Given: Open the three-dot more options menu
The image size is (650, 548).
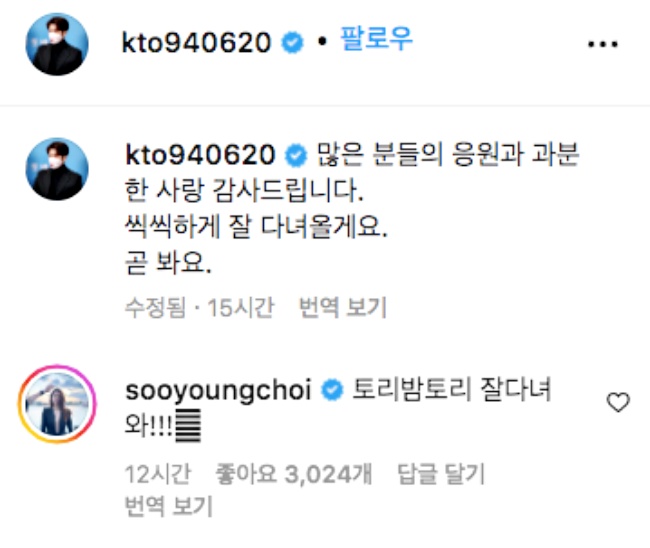Looking at the screenshot, I should 603,44.
